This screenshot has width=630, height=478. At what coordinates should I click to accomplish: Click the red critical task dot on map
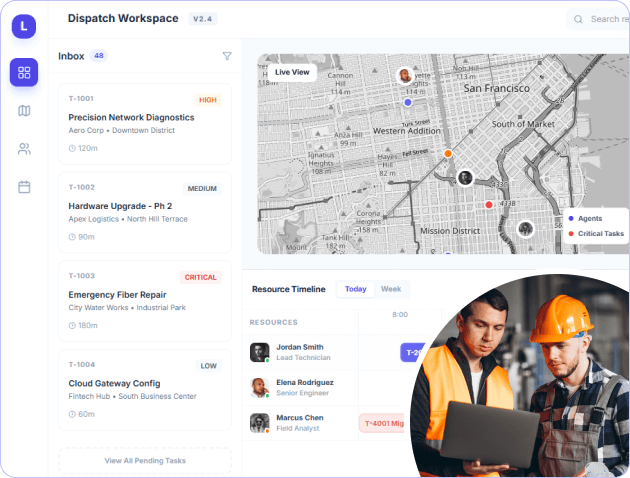489,205
